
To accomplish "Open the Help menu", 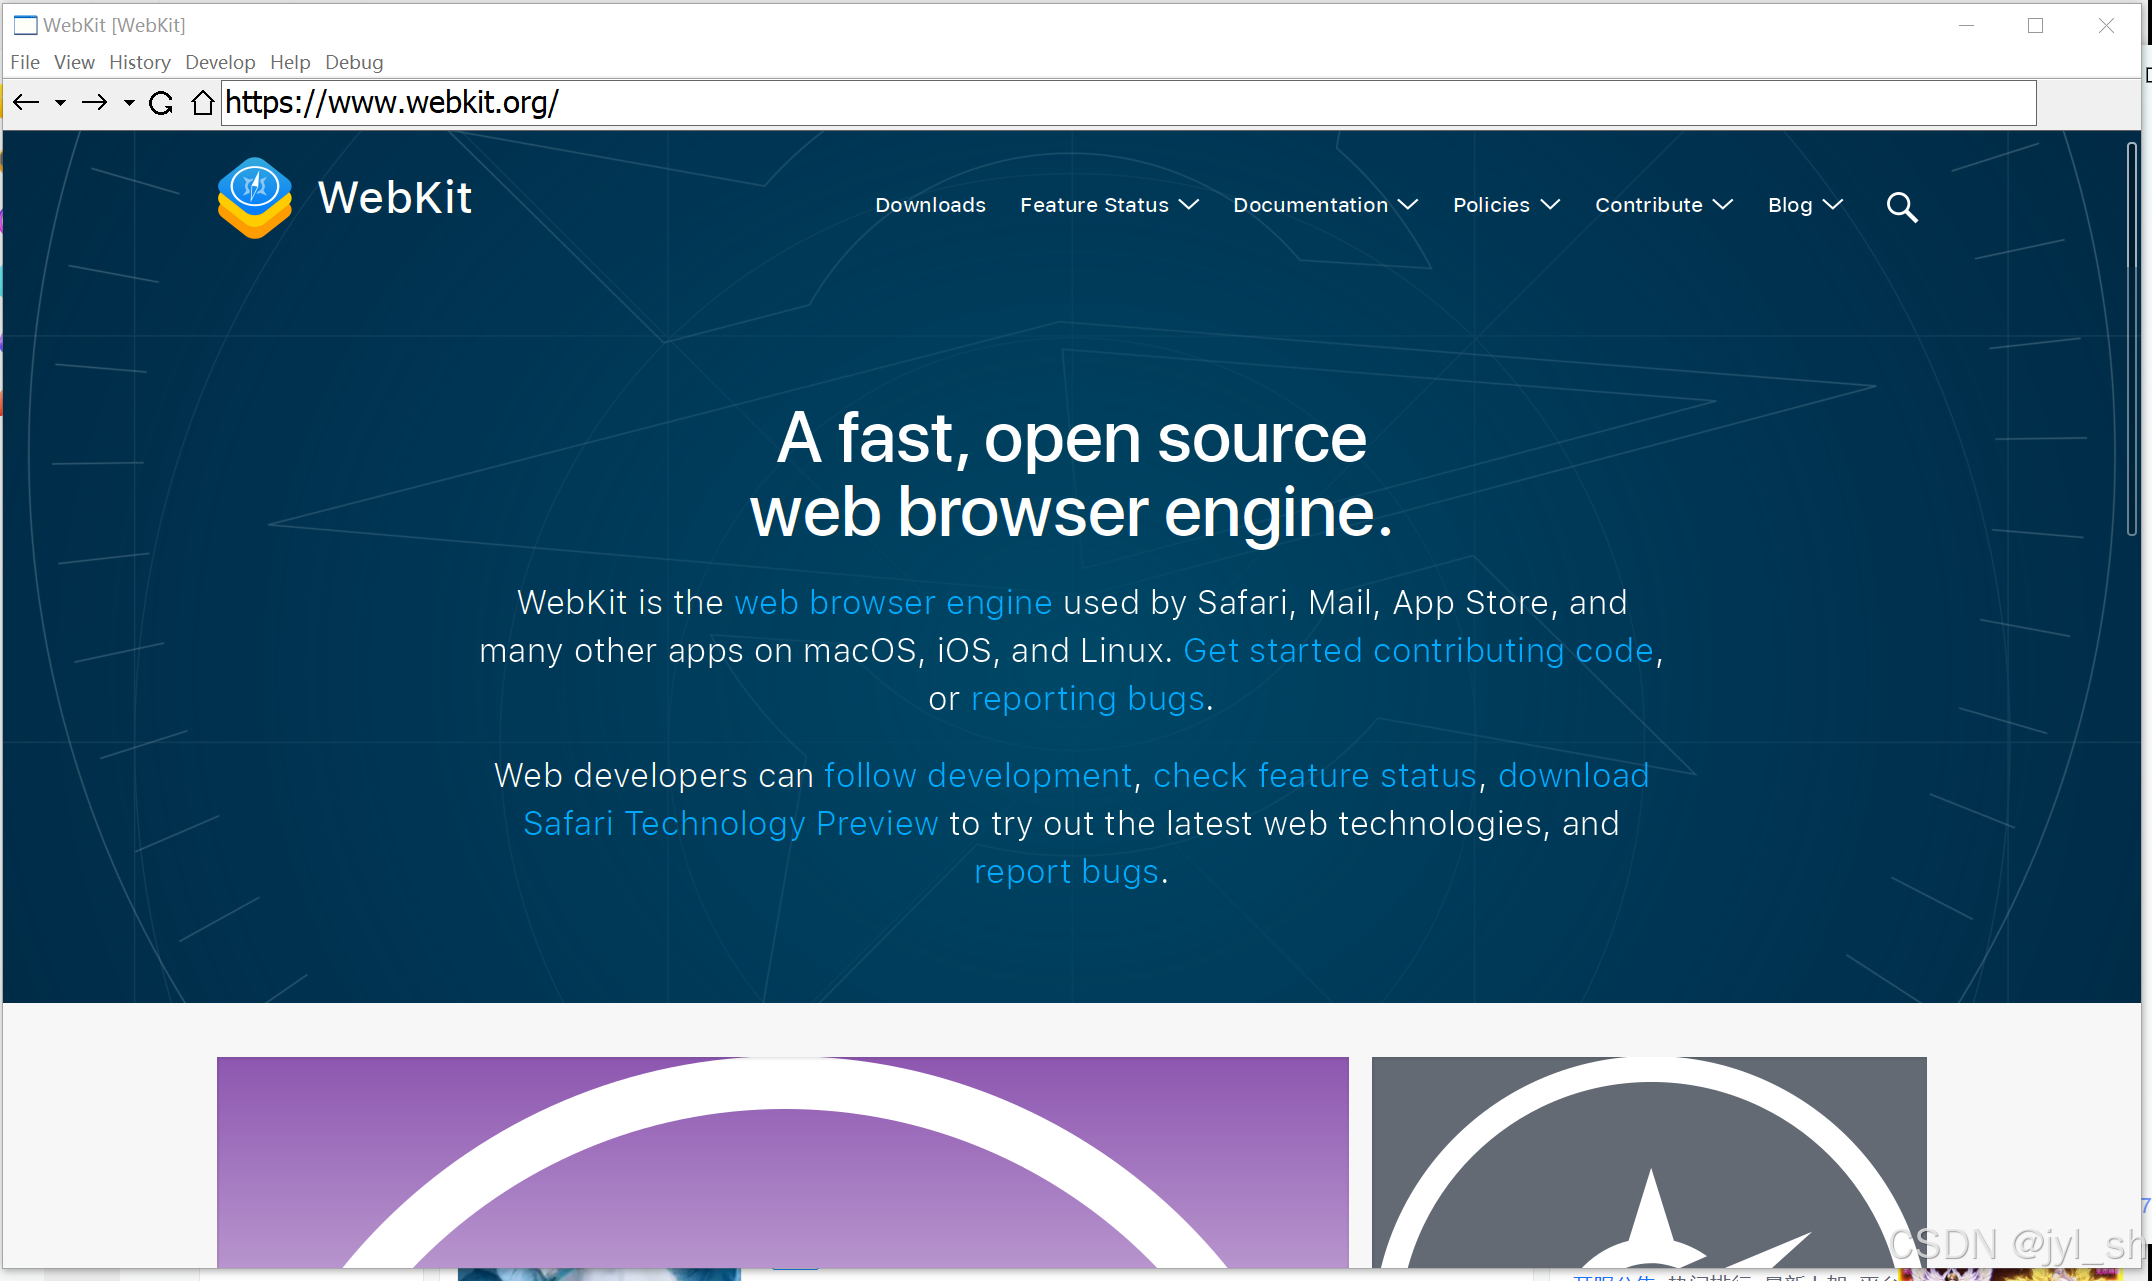I will [290, 62].
